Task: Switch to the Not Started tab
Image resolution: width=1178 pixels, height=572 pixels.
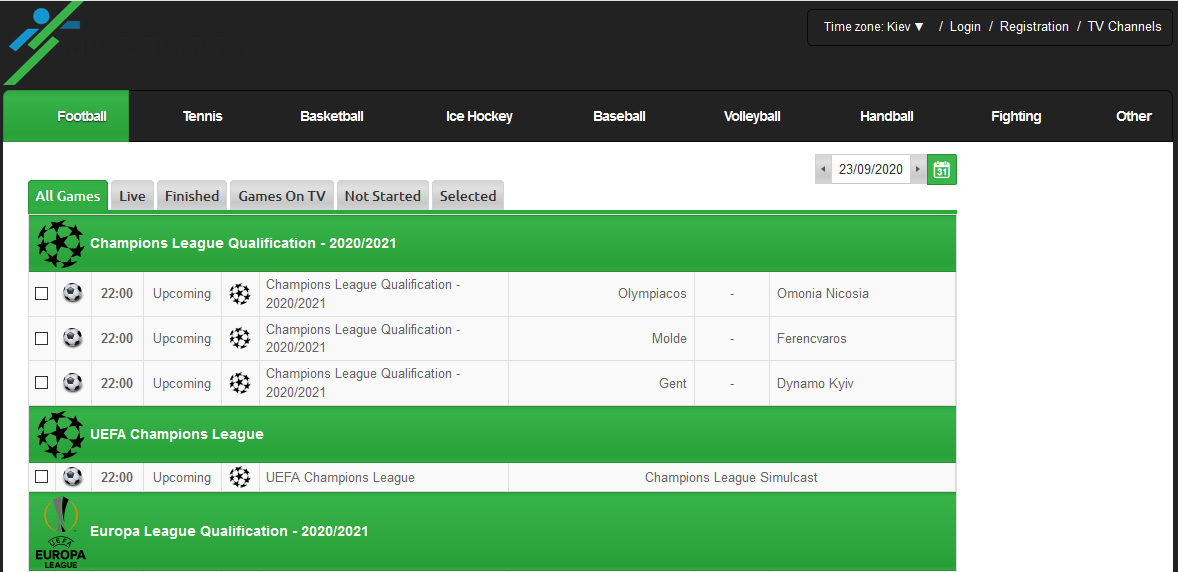Action: coord(382,196)
